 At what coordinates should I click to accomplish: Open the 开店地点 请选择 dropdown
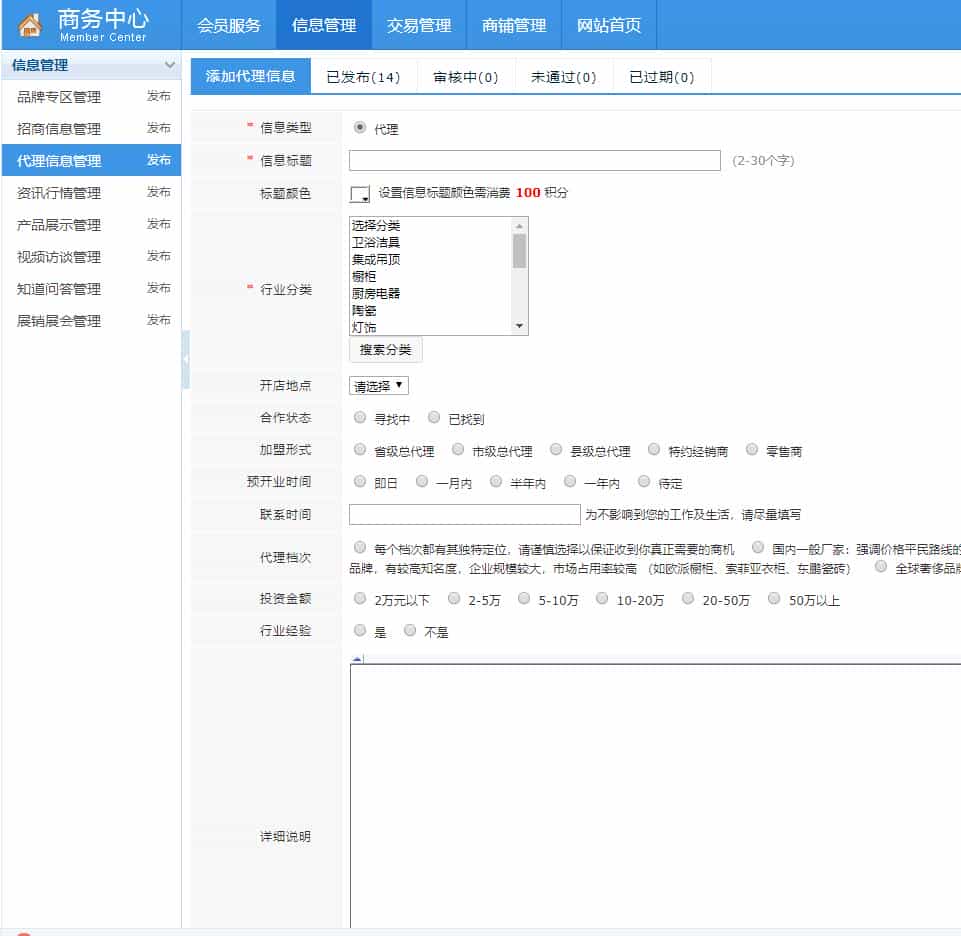(x=378, y=386)
